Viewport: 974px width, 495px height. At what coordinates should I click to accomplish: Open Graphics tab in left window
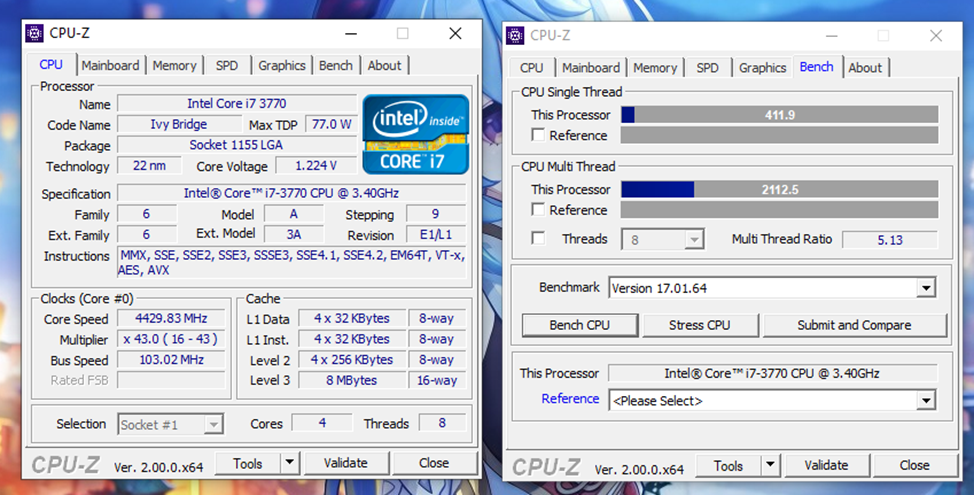click(x=282, y=65)
